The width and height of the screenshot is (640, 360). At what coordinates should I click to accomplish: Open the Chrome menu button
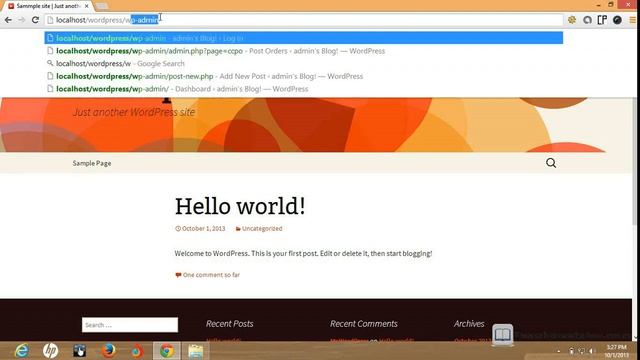632,20
